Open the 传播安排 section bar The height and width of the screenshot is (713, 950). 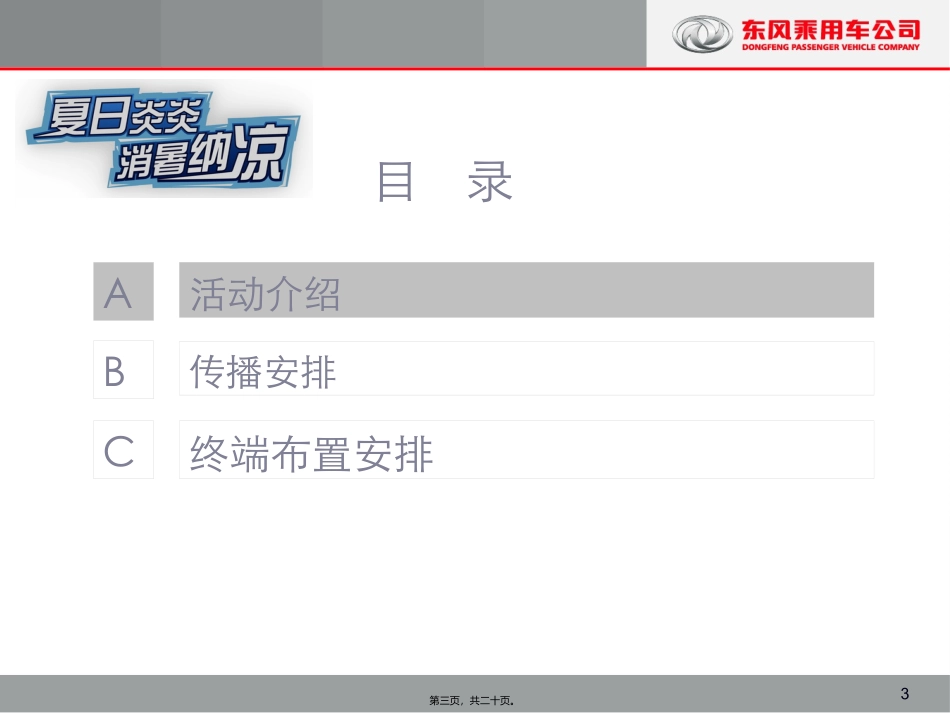click(526, 368)
